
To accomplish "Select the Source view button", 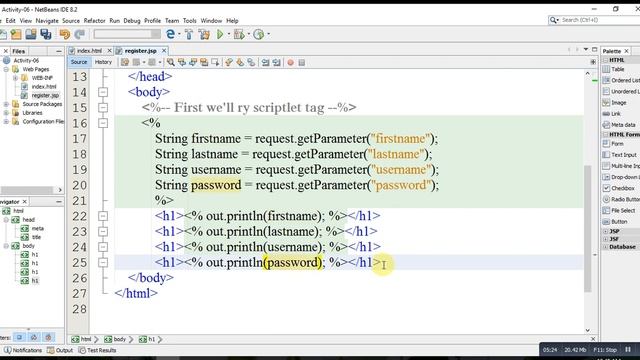I will (79, 62).
